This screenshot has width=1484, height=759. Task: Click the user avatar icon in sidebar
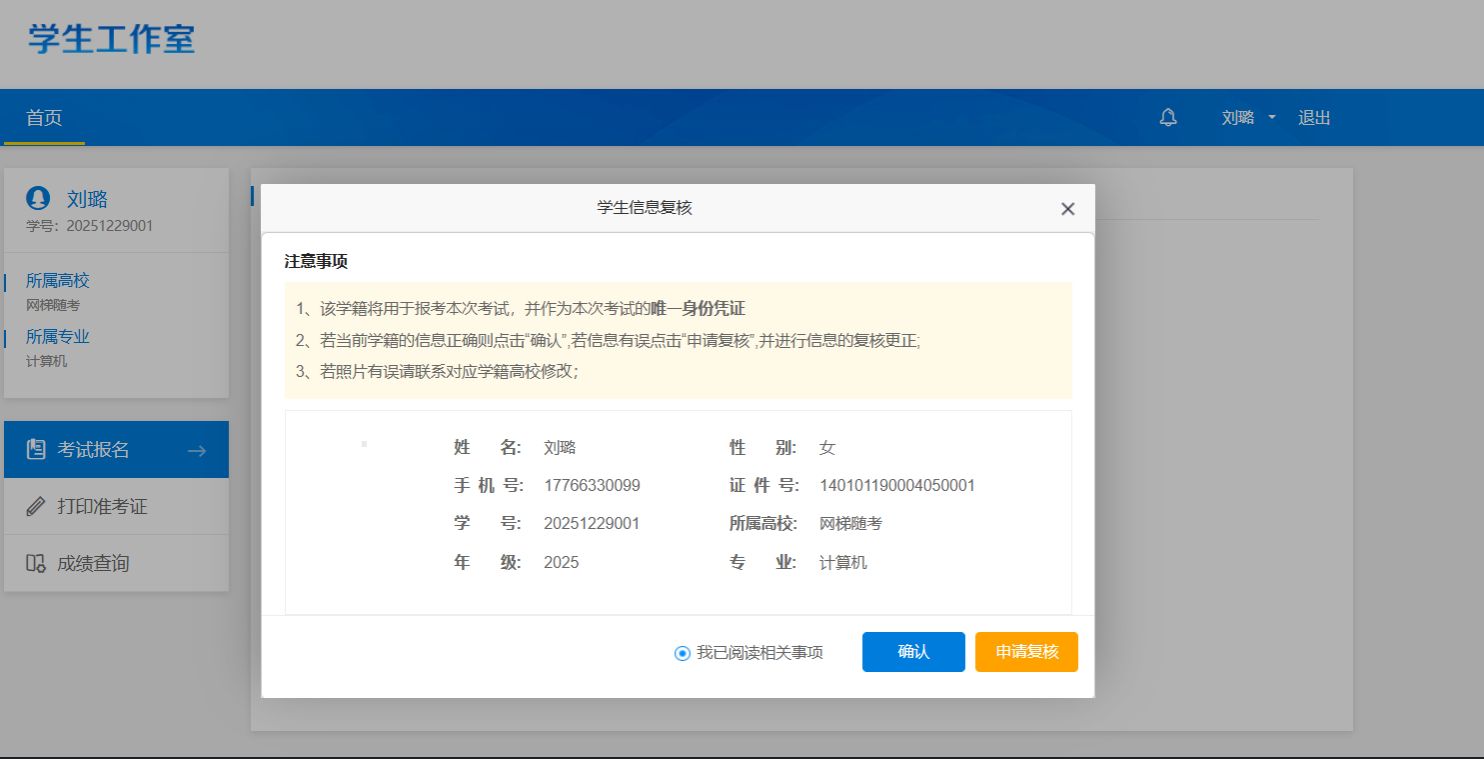(x=38, y=198)
